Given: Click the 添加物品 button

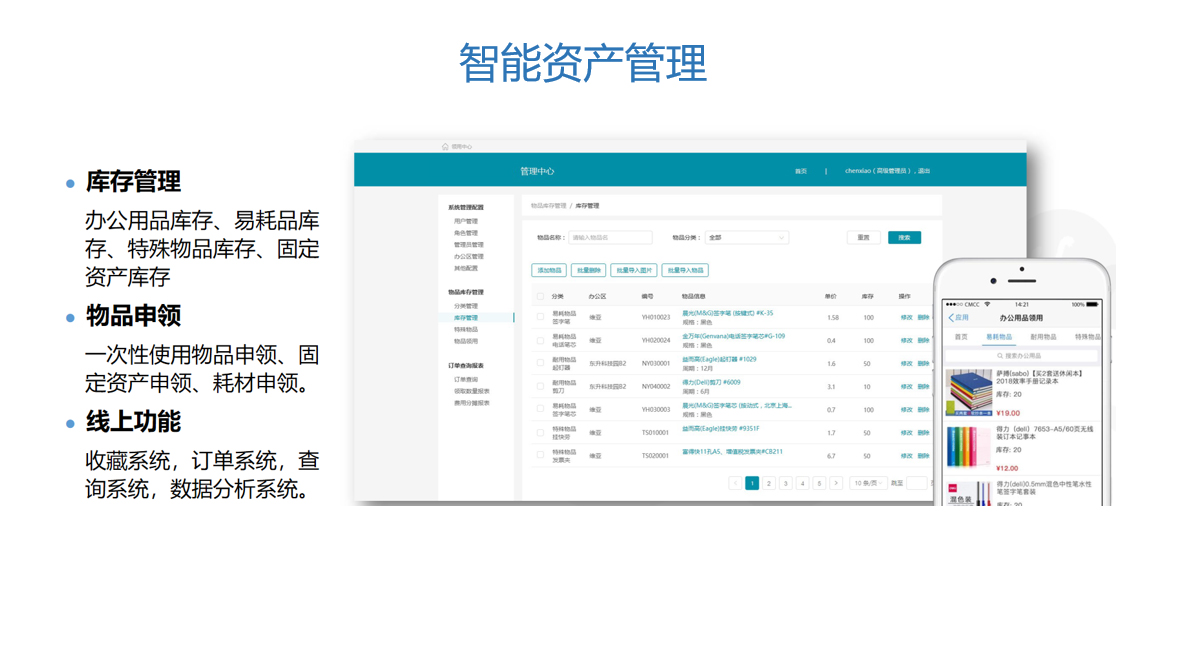Looking at the screenshot, I should click(x=549, y=270).
